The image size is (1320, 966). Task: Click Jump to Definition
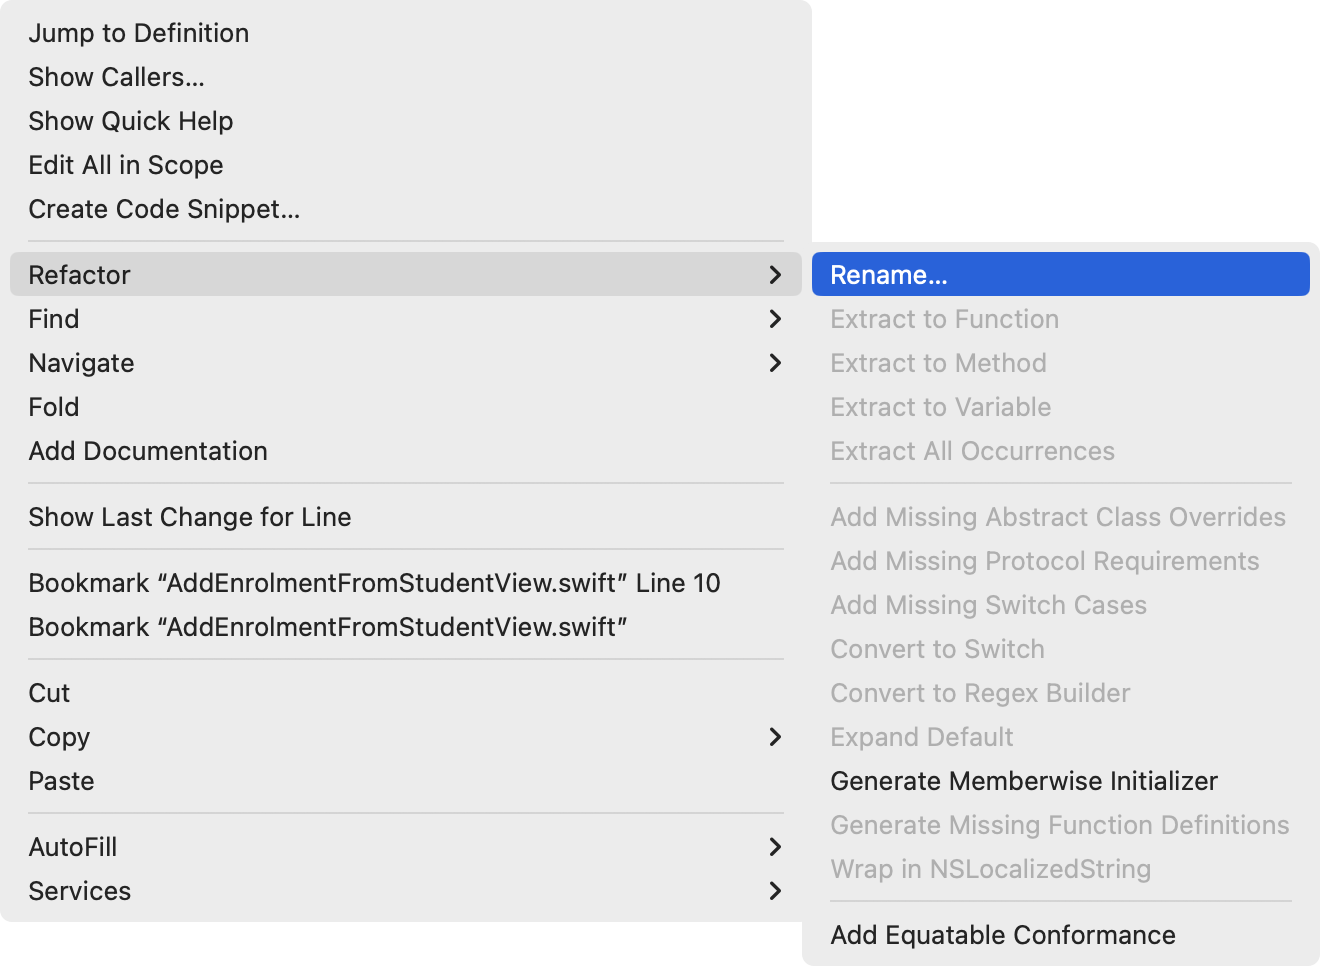(139, 33)
